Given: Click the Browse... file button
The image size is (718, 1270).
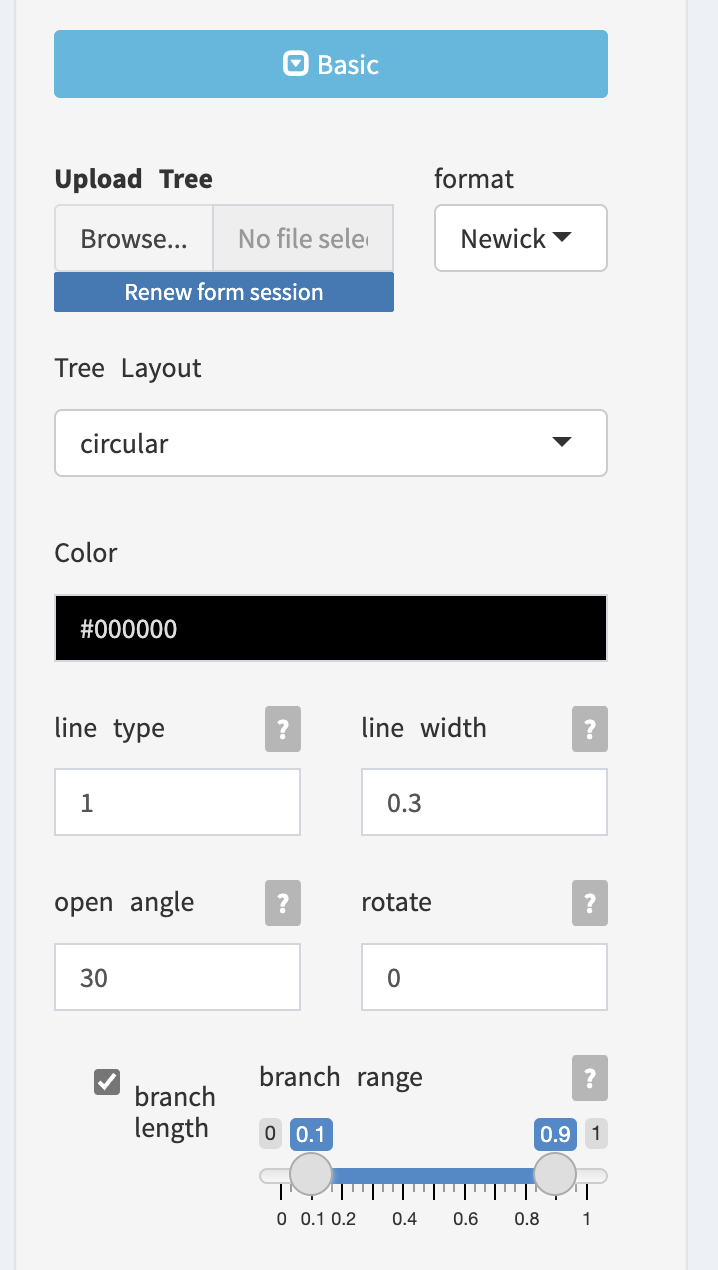Looking at the screenshot, I should click(x=134, y=239).
